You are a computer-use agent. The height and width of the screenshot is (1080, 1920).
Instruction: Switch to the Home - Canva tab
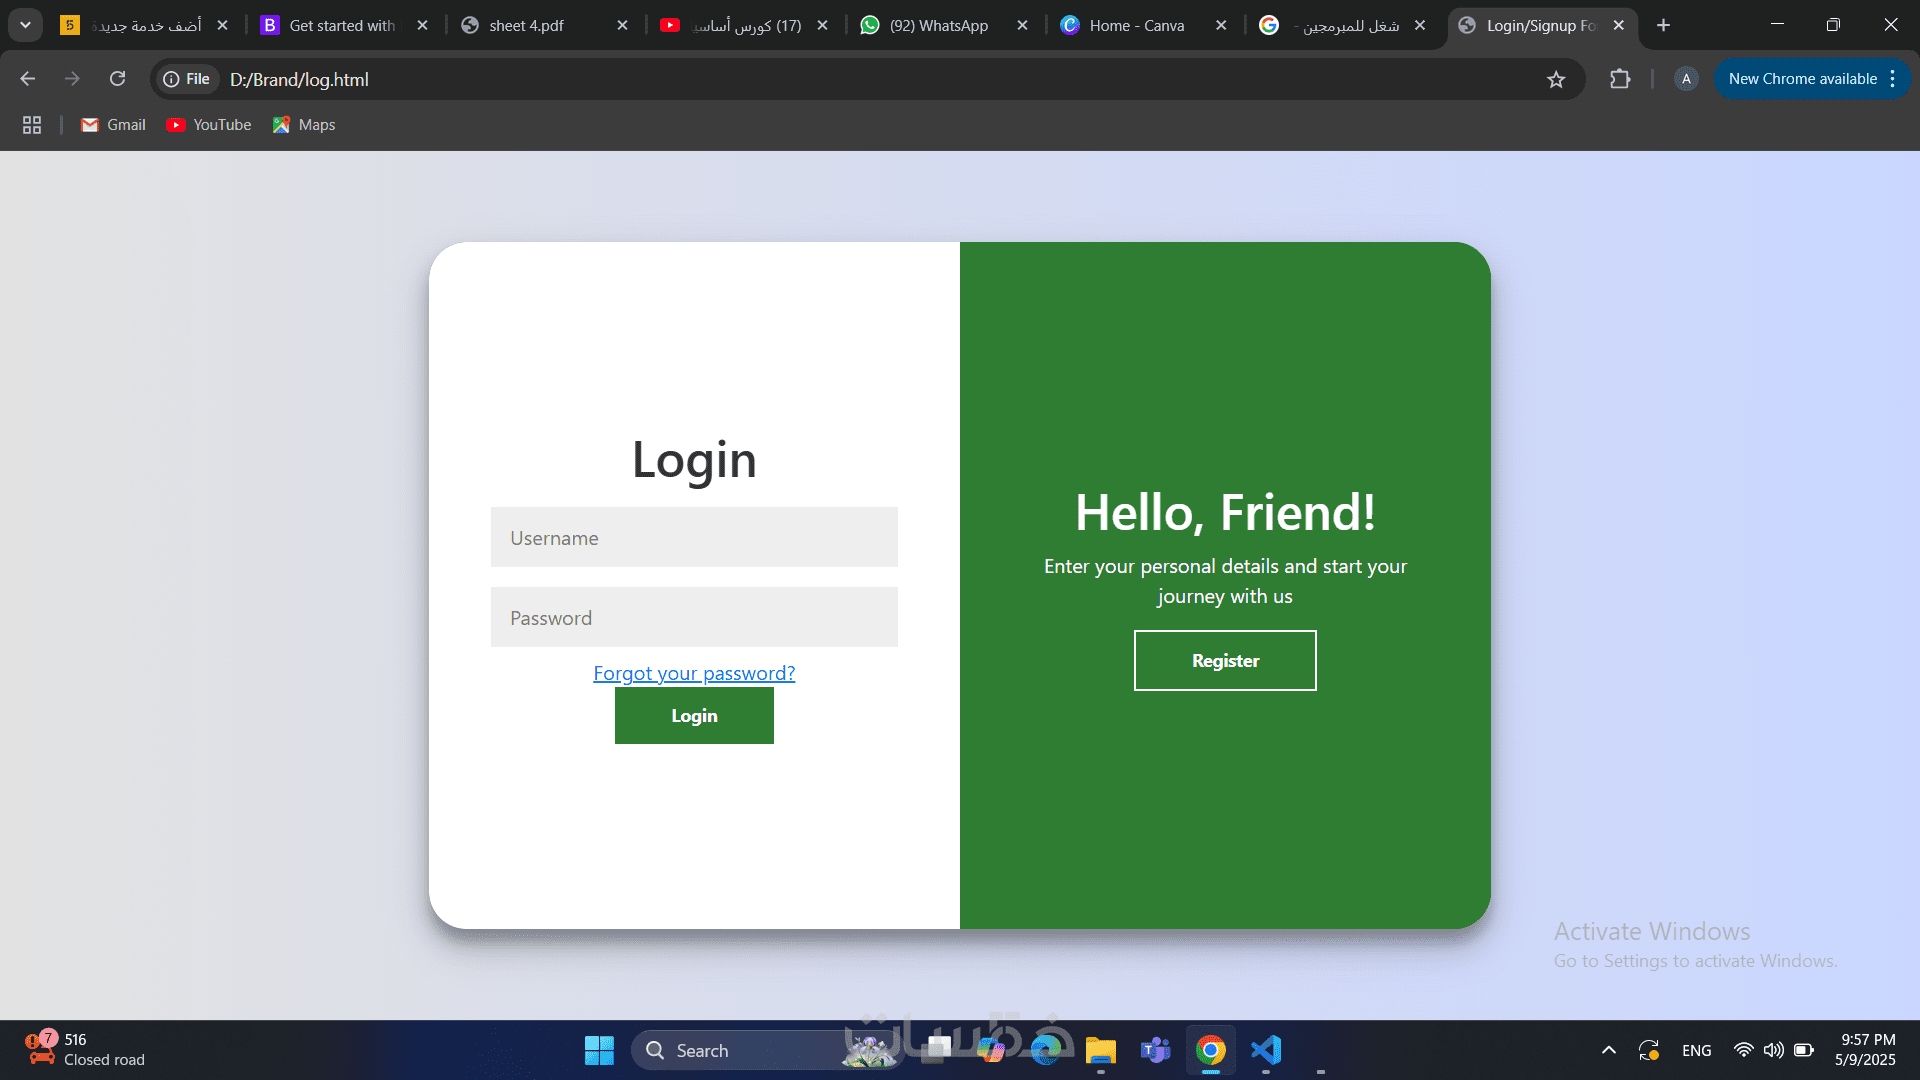pyautogui.click(x=1136, y=25)
